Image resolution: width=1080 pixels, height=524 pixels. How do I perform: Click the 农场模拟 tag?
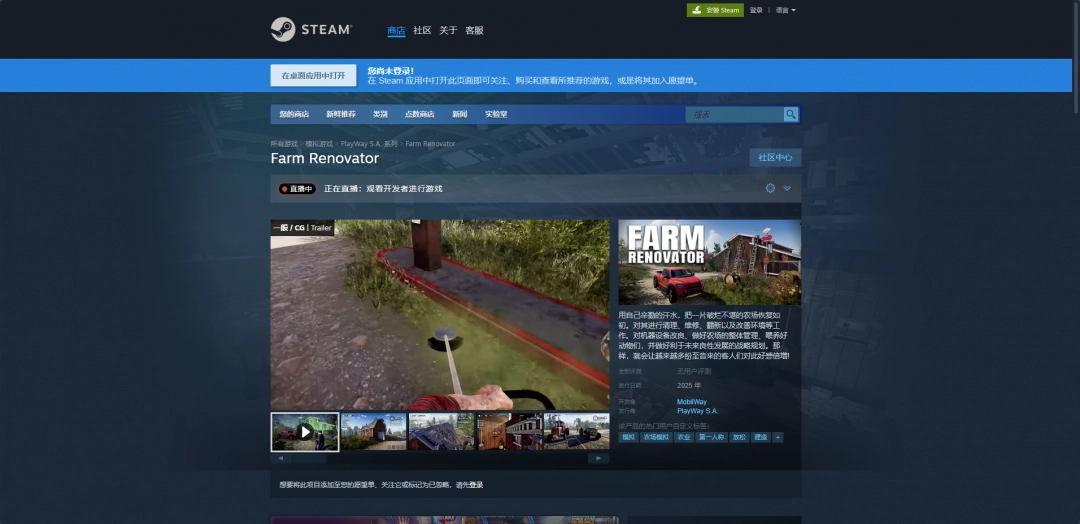click(x=656, y=437)
